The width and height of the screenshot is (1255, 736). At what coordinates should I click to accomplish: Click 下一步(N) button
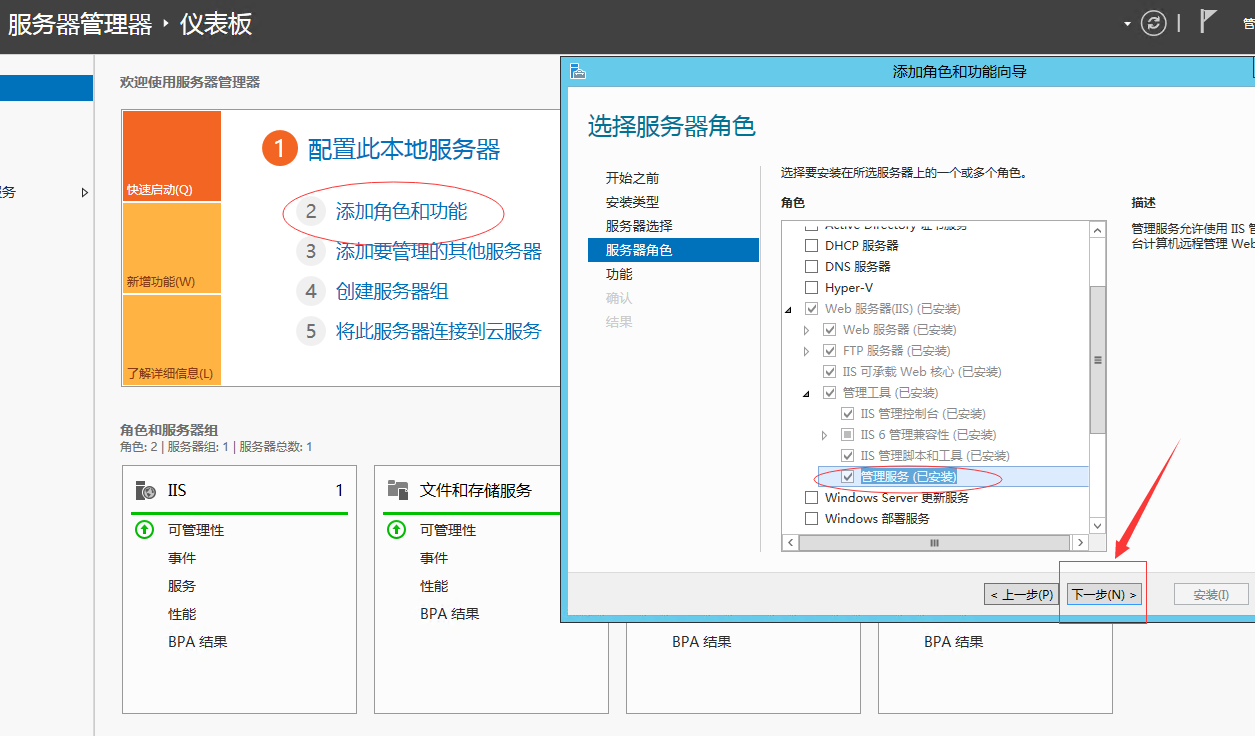pos(1105,594)
